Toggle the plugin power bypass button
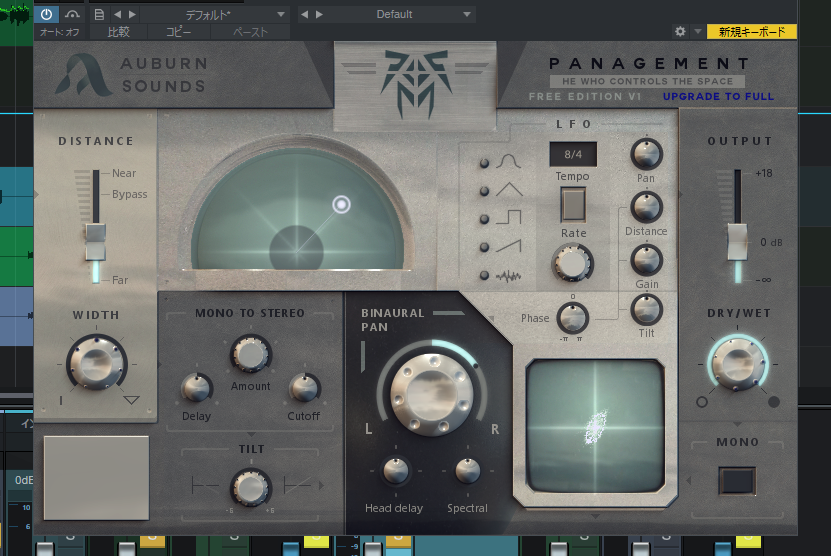 [x=47, y=14]
